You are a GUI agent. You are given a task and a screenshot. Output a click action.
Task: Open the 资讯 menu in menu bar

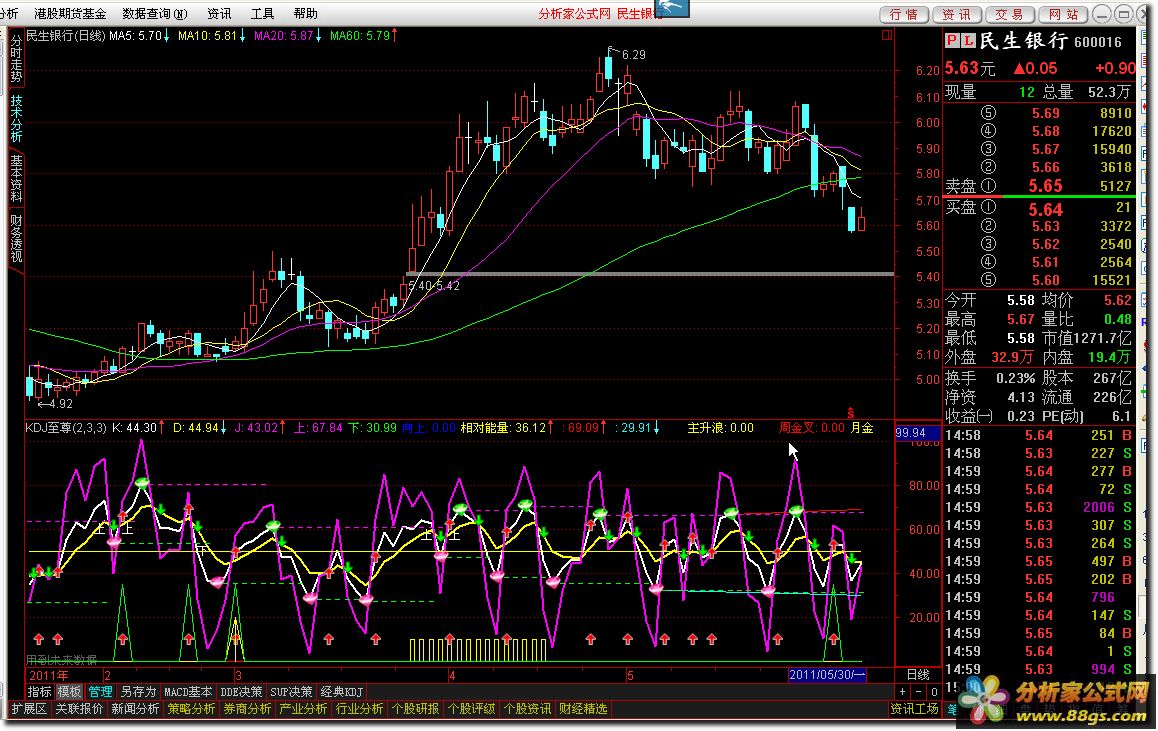(x=219, y=13)
